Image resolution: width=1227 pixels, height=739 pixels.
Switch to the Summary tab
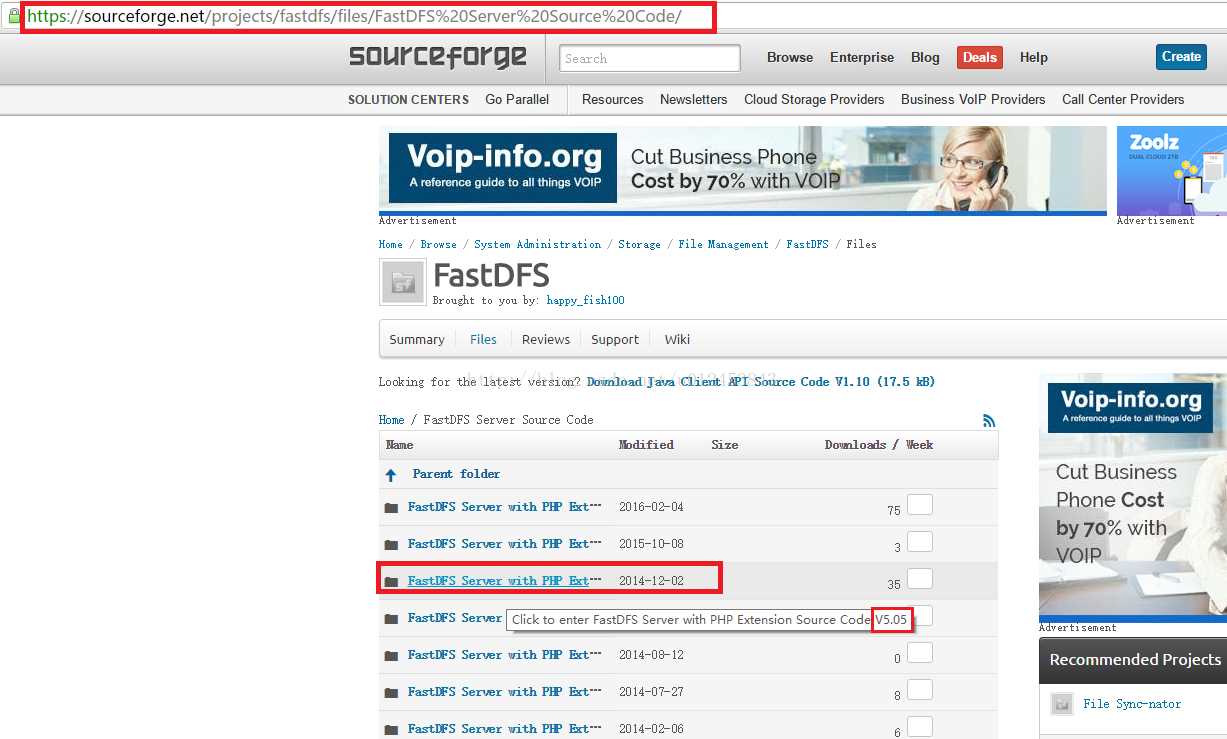(417, 339)
